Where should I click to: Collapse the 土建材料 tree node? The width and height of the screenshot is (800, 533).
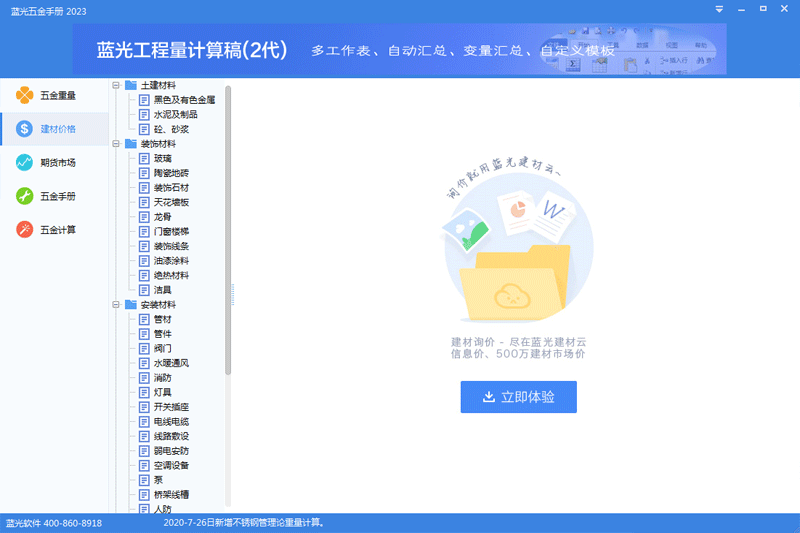[x=116, y=85]
